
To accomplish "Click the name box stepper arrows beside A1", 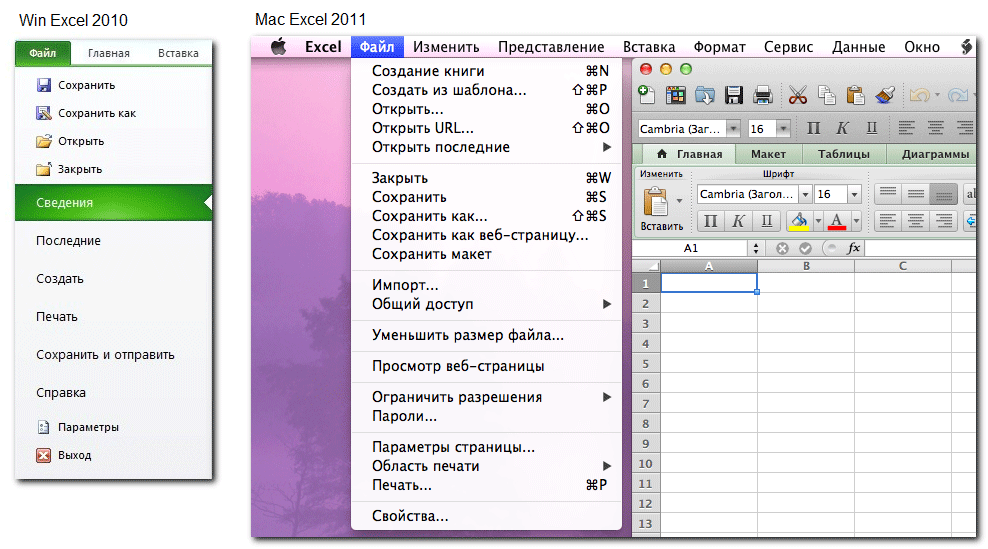I will [755, 248].
